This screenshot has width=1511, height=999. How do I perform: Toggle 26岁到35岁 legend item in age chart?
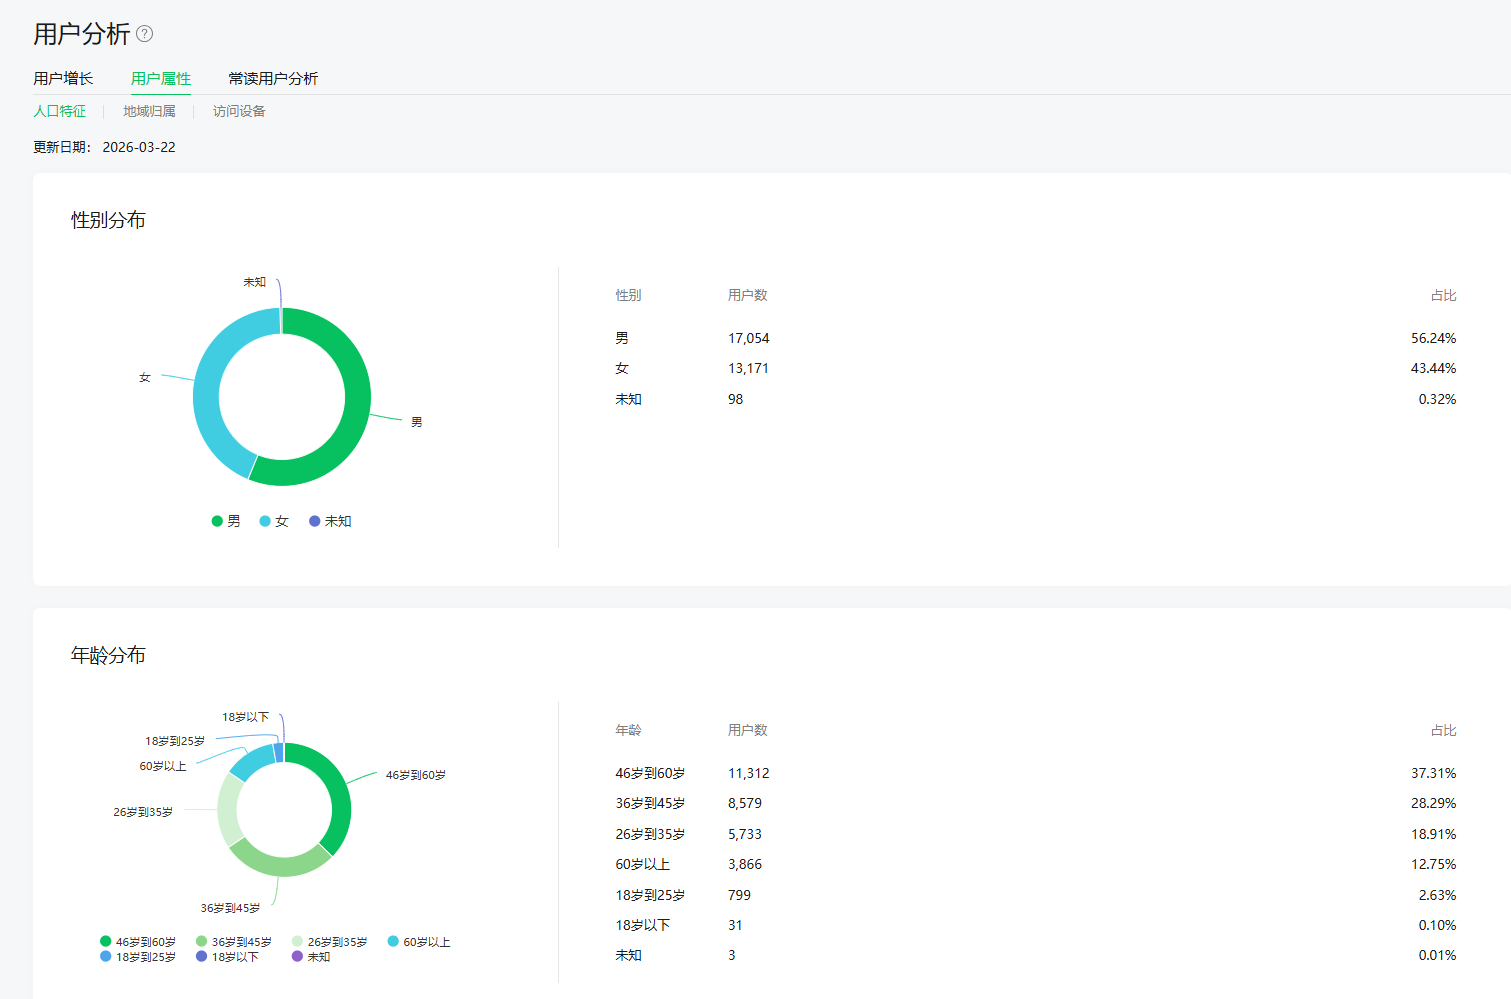[330, 942]
